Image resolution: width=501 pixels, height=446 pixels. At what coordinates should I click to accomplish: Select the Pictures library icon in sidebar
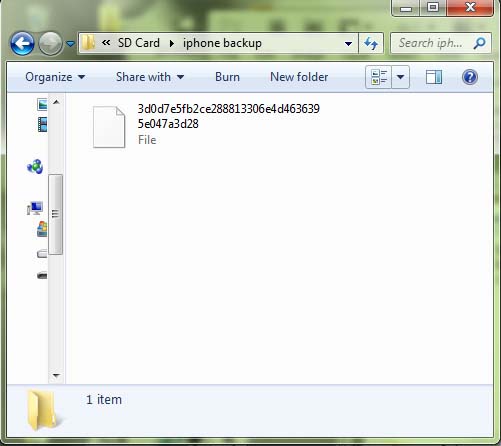(x=42, y=104)
